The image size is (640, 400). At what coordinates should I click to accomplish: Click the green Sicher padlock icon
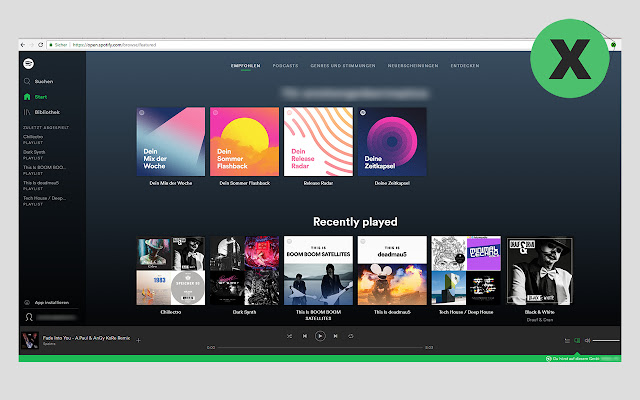tap(51, 45)
